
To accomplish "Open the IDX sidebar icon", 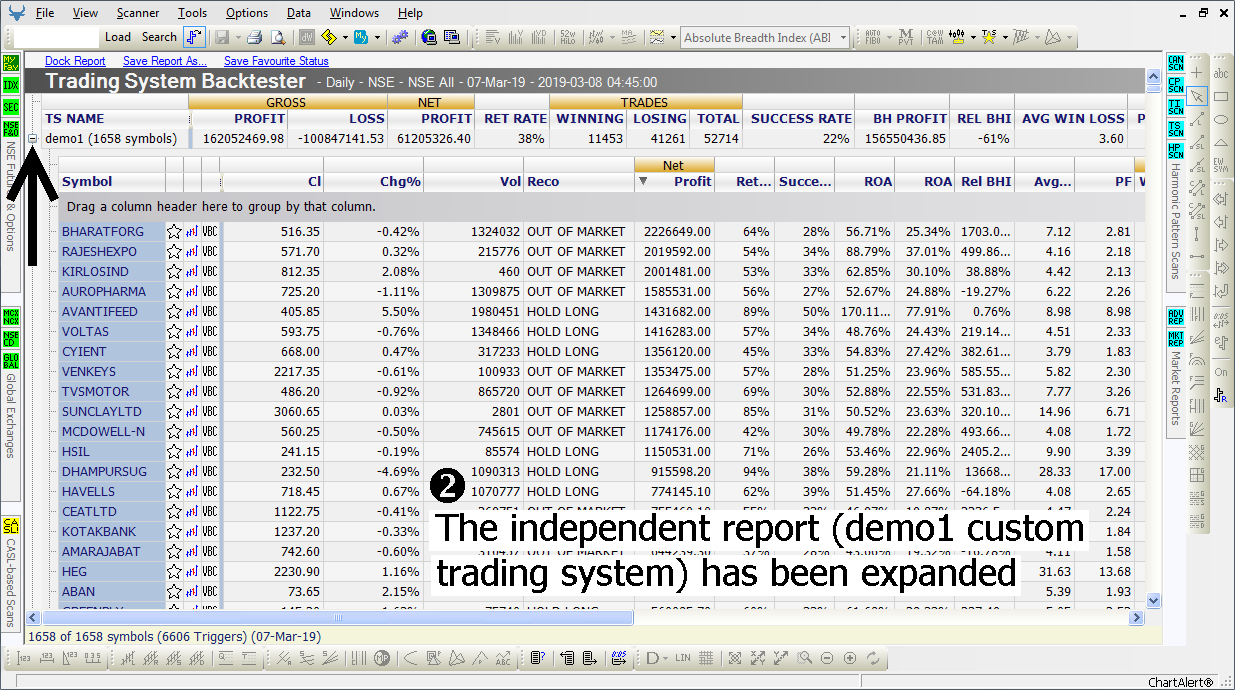I will (11, 84).
